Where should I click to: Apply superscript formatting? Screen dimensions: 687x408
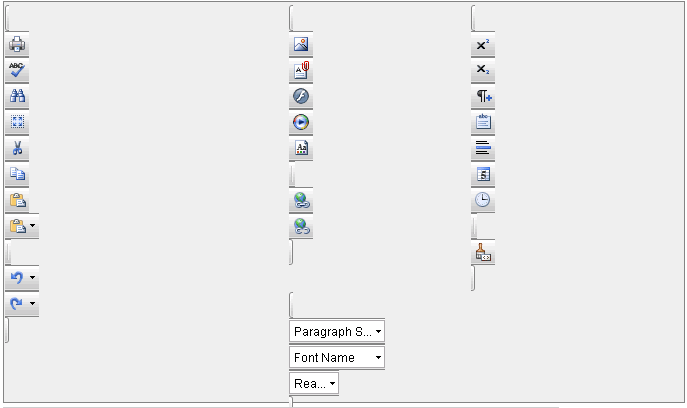(483, 45)
